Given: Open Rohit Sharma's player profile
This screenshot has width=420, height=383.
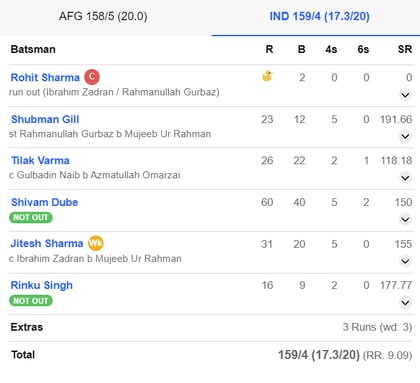Looking at the screenshot, I should click(45, 77).
